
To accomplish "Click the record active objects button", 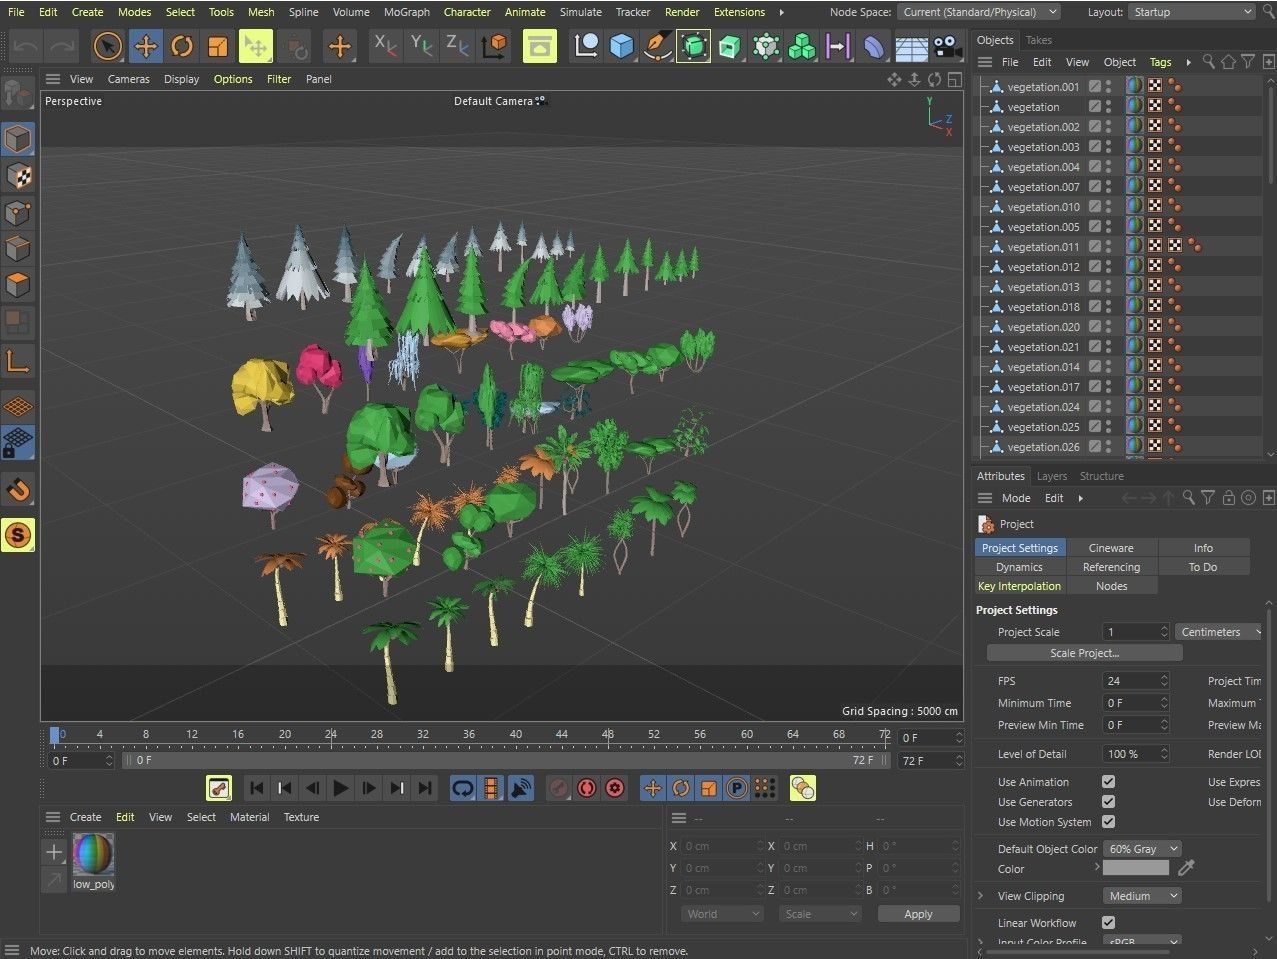I will 559,788.
